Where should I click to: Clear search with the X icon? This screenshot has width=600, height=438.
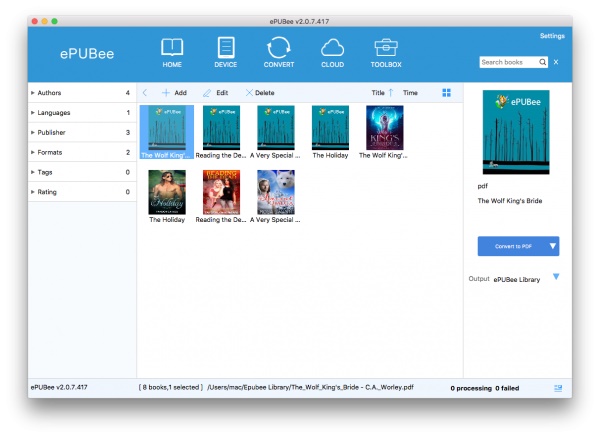coord(556,62)
